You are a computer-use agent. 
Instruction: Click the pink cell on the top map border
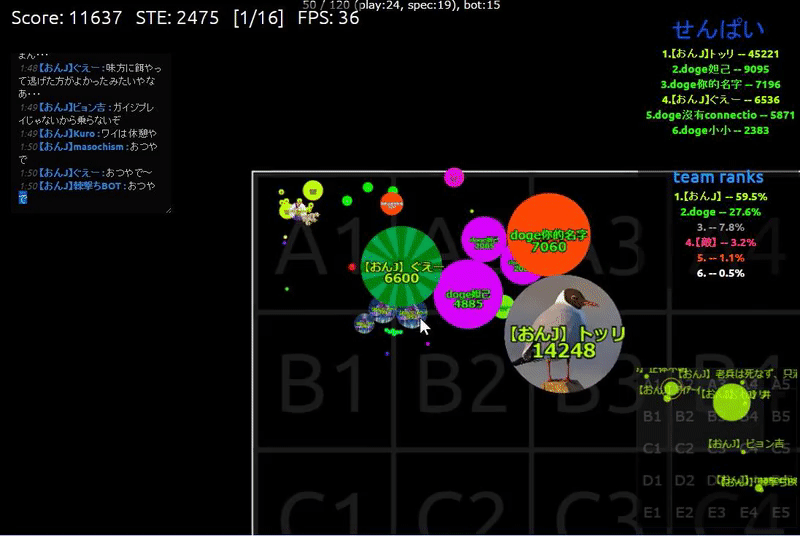pos(454,177)
